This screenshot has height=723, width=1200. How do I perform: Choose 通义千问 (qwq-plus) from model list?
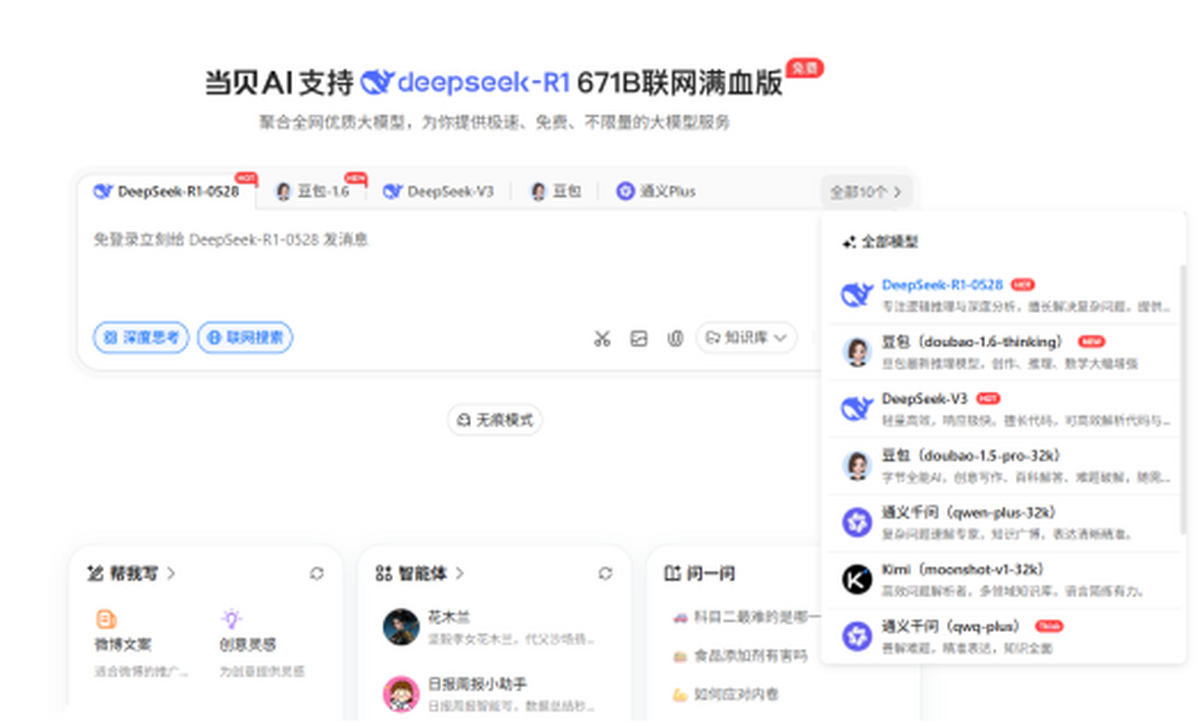pyautogui.click(x=1002, y=637)
